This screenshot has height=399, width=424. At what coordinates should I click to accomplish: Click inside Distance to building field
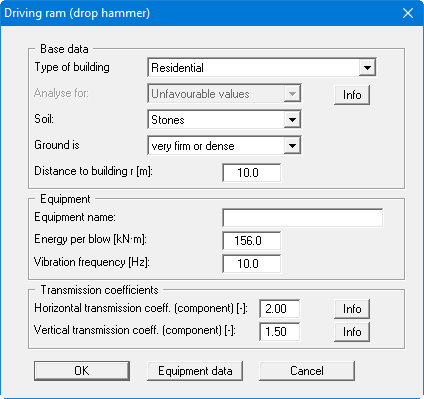[x=252, y=173]
